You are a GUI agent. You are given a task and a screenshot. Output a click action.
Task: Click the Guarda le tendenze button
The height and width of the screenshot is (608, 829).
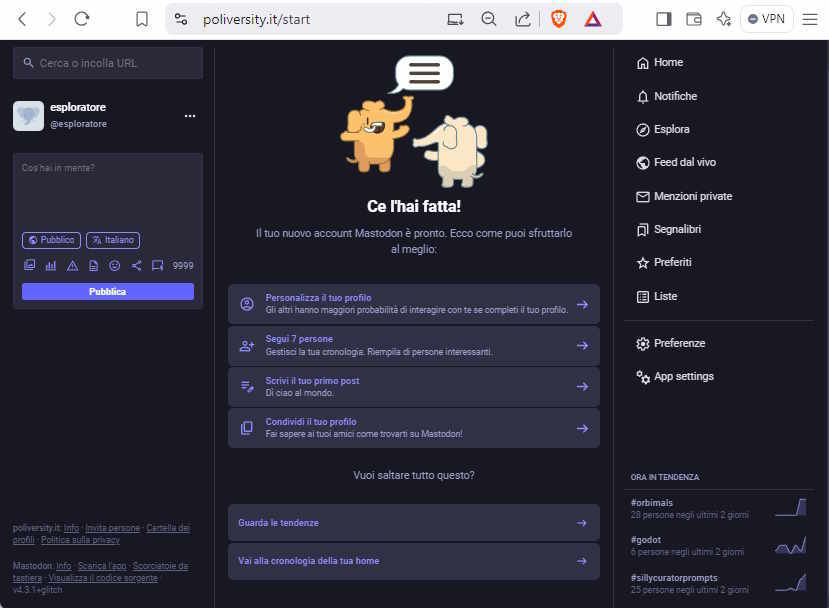414,522
